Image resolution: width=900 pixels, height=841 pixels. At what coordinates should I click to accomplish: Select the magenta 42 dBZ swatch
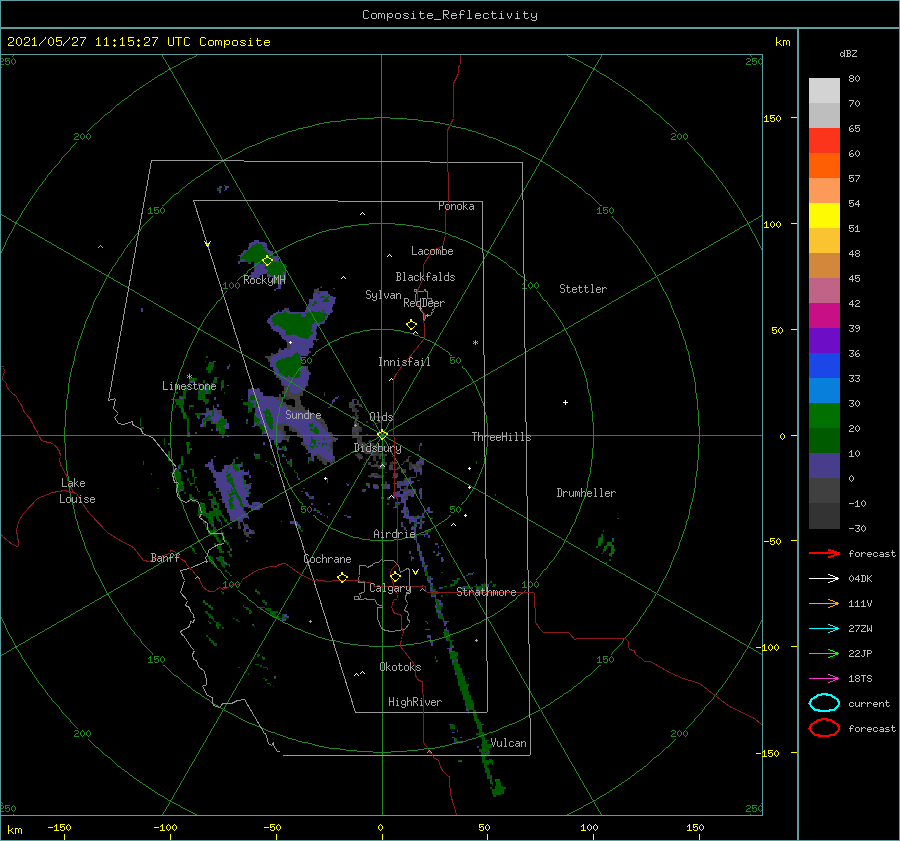point(824,316)
